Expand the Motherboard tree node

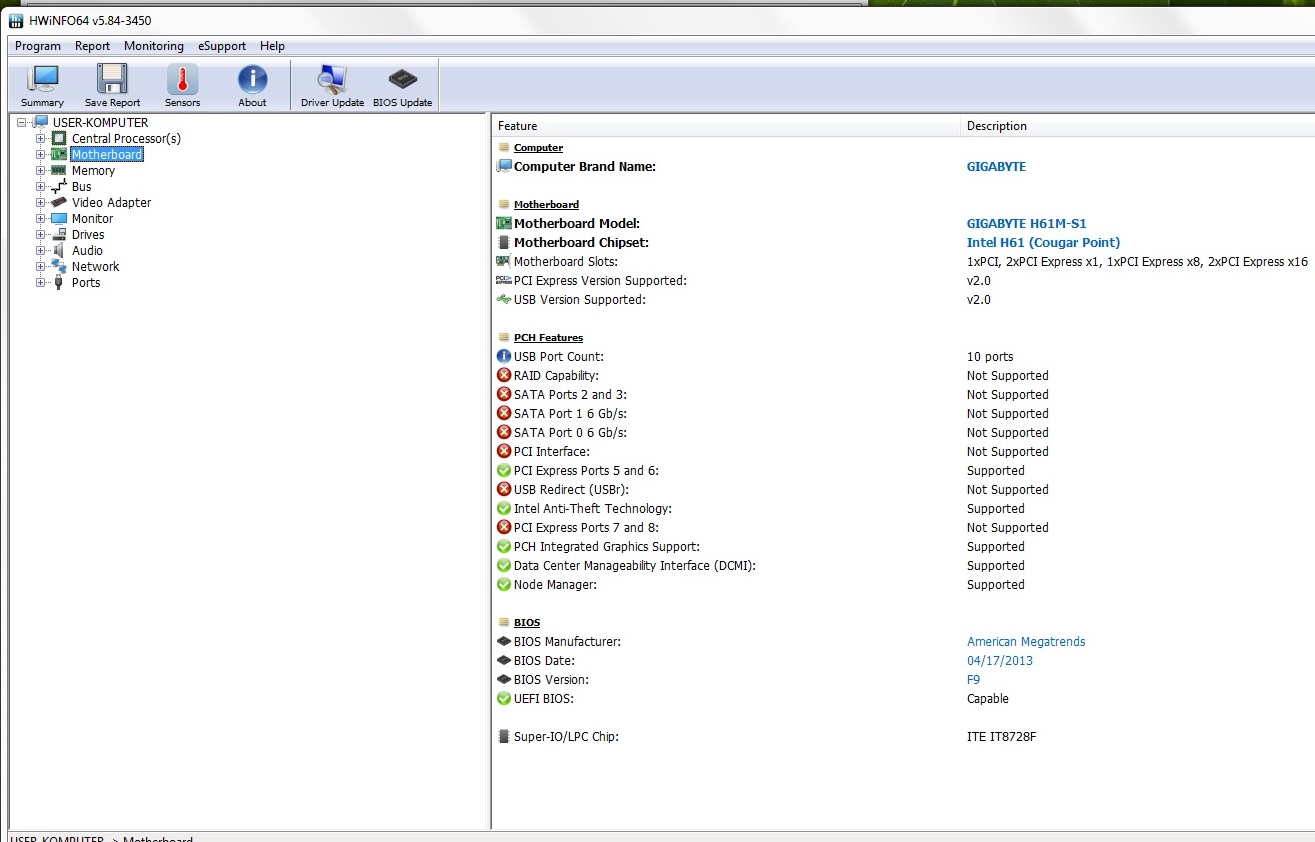41,155
